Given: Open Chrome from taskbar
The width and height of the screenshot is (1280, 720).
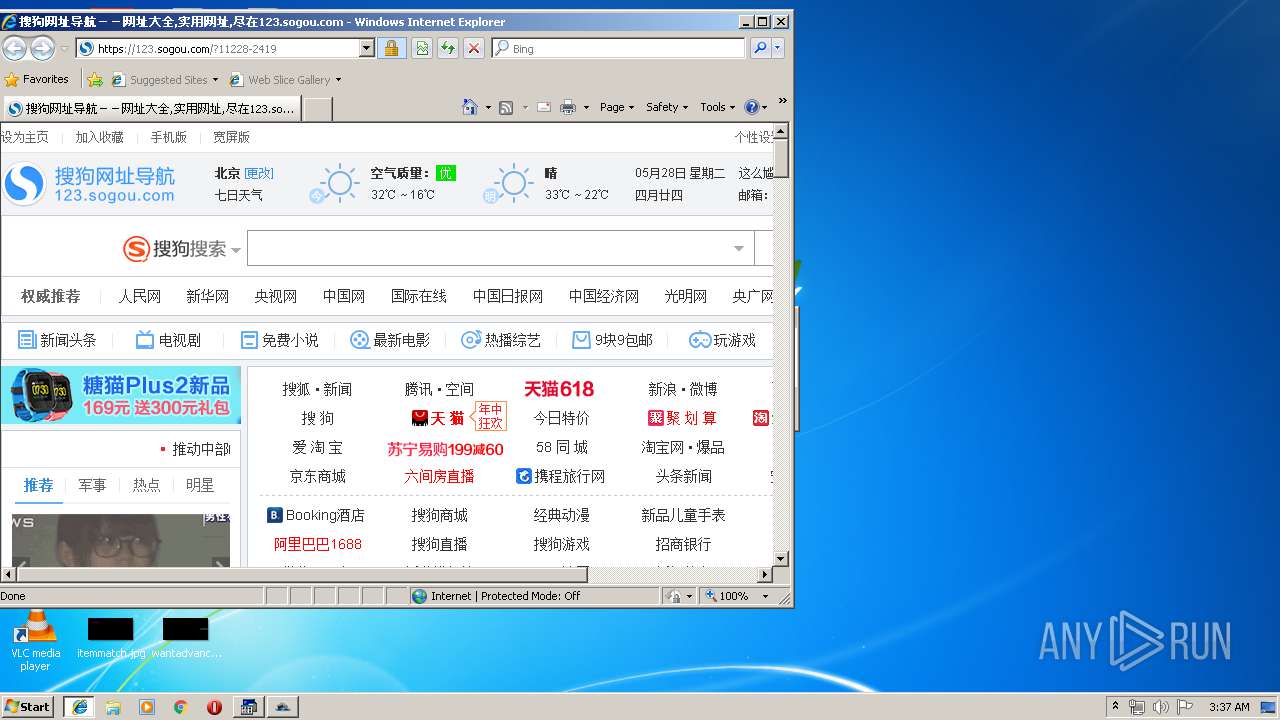Looking at the screenshot, I should (180, 707).
